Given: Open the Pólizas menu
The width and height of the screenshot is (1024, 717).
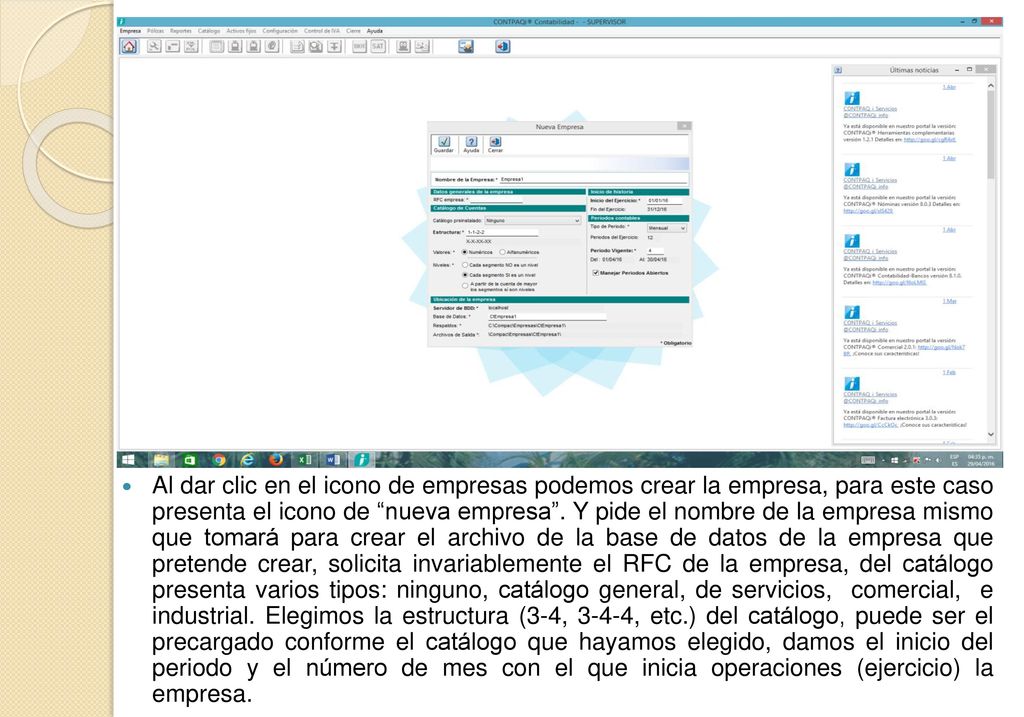Looking at the screenshot, I should coord(155,31).
